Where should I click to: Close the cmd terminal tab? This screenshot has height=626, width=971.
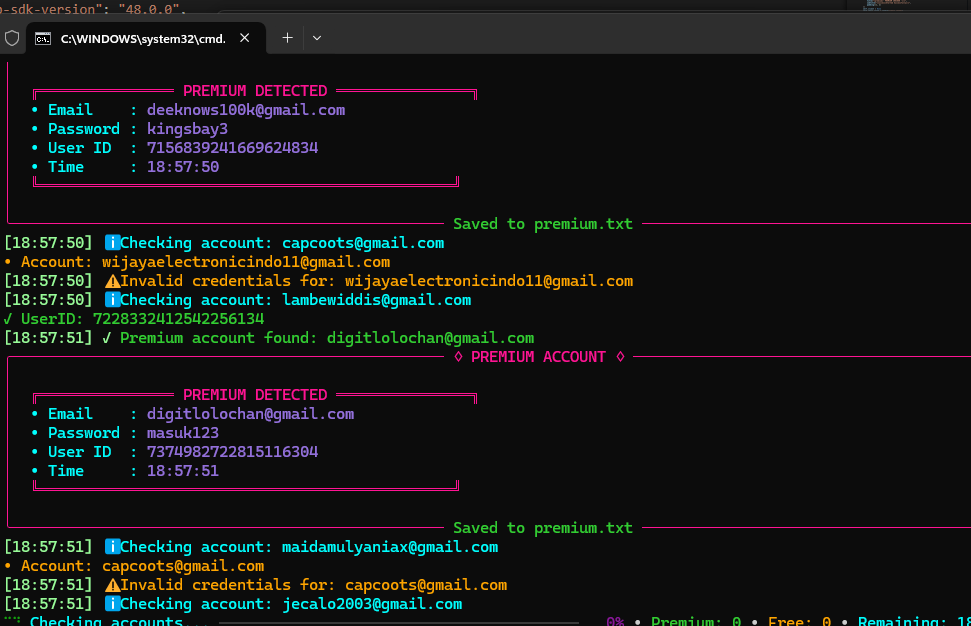point(245,38)
